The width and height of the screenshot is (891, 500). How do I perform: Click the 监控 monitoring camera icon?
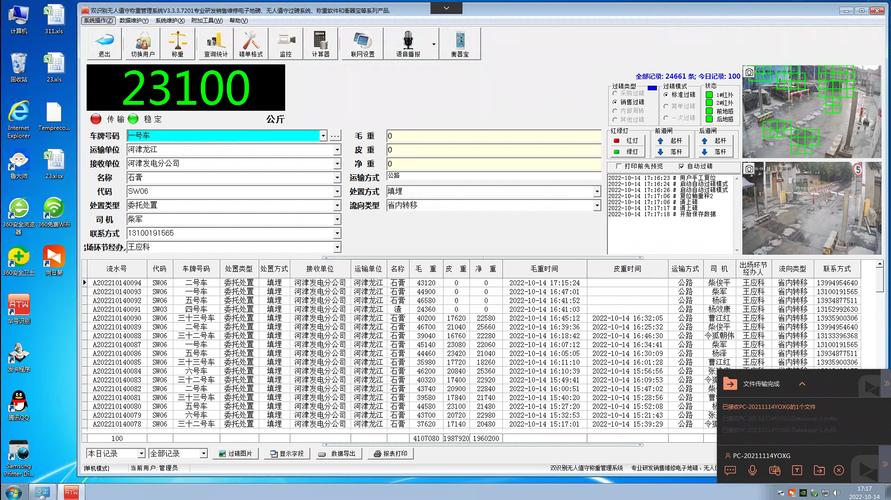click(285, 44)
